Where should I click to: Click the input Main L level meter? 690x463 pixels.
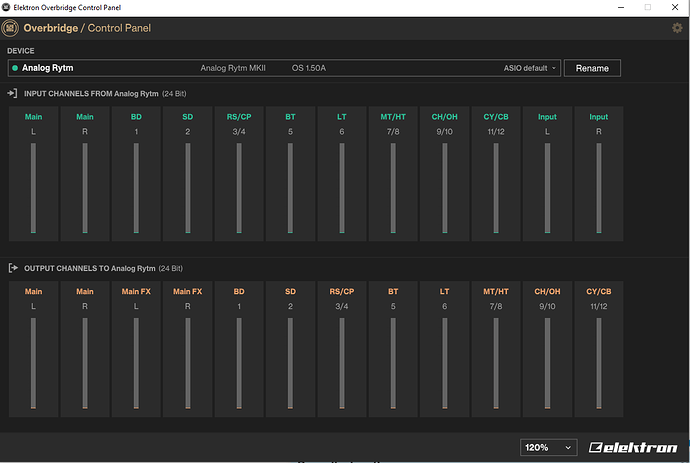coord(33,188)
